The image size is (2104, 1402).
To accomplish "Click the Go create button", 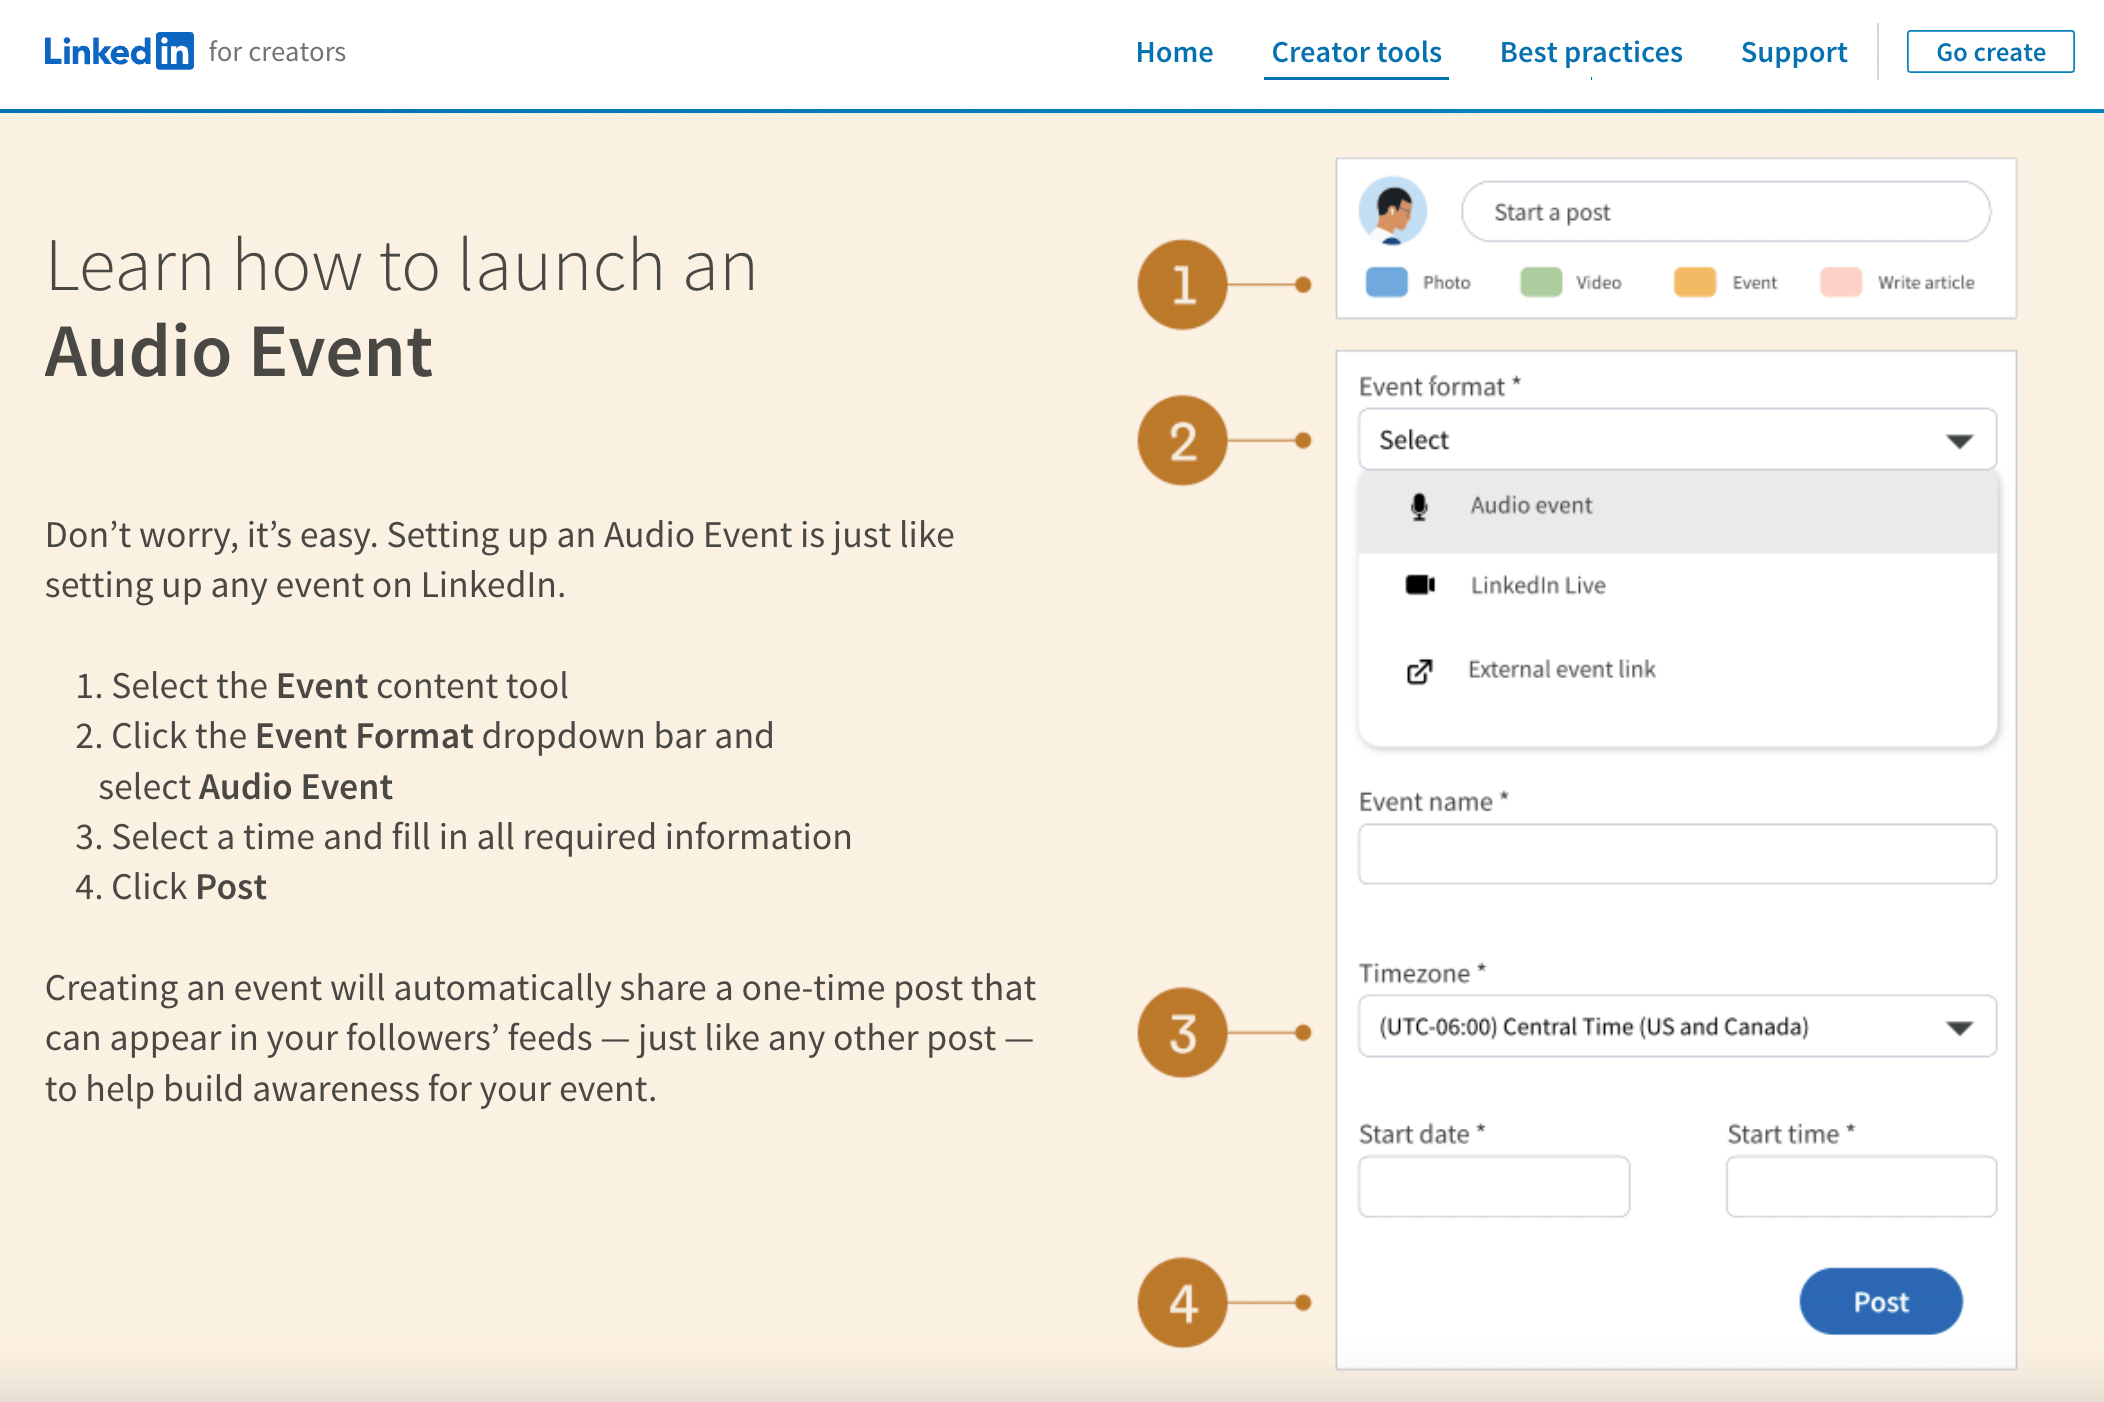I will (x=1990, y=52).
